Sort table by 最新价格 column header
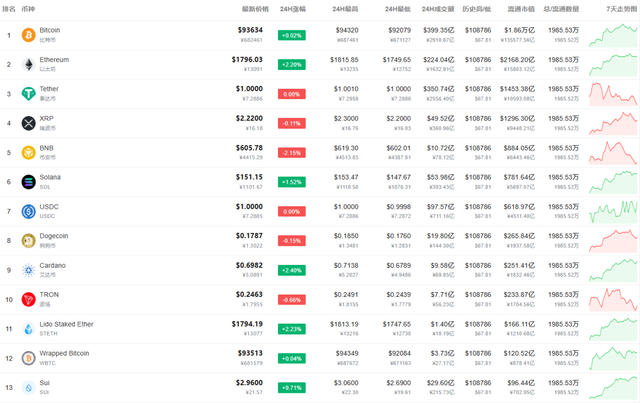The height and width of the screenshot is (403, 640). coord(256,9)
